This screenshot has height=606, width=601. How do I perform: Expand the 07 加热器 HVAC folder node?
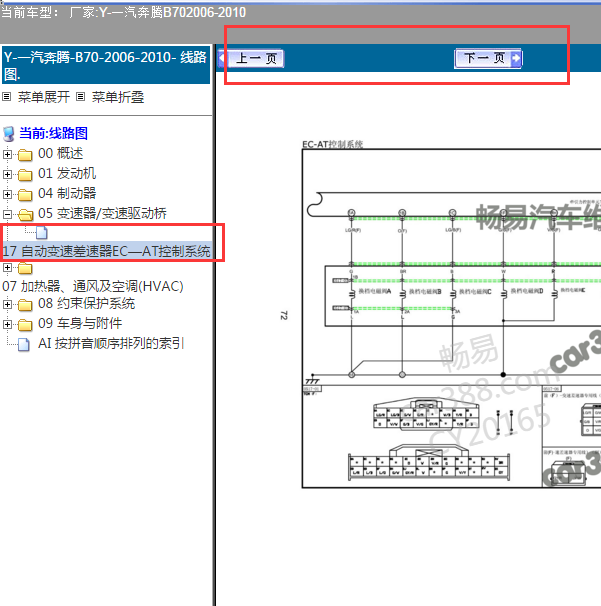7,267
